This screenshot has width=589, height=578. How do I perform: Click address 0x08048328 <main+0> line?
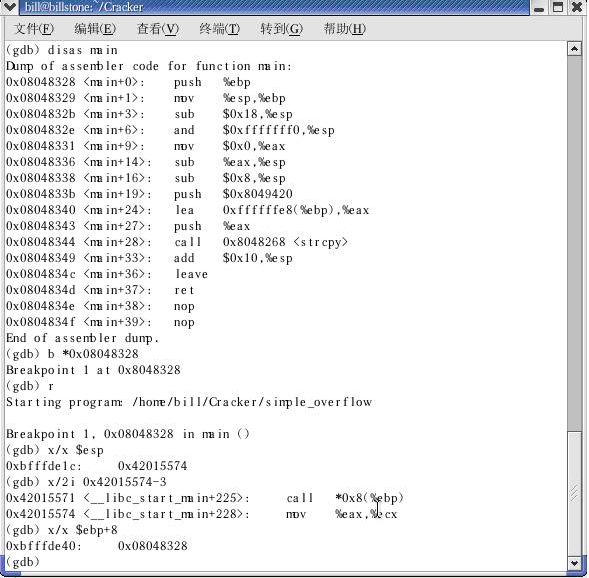point(128,82)
